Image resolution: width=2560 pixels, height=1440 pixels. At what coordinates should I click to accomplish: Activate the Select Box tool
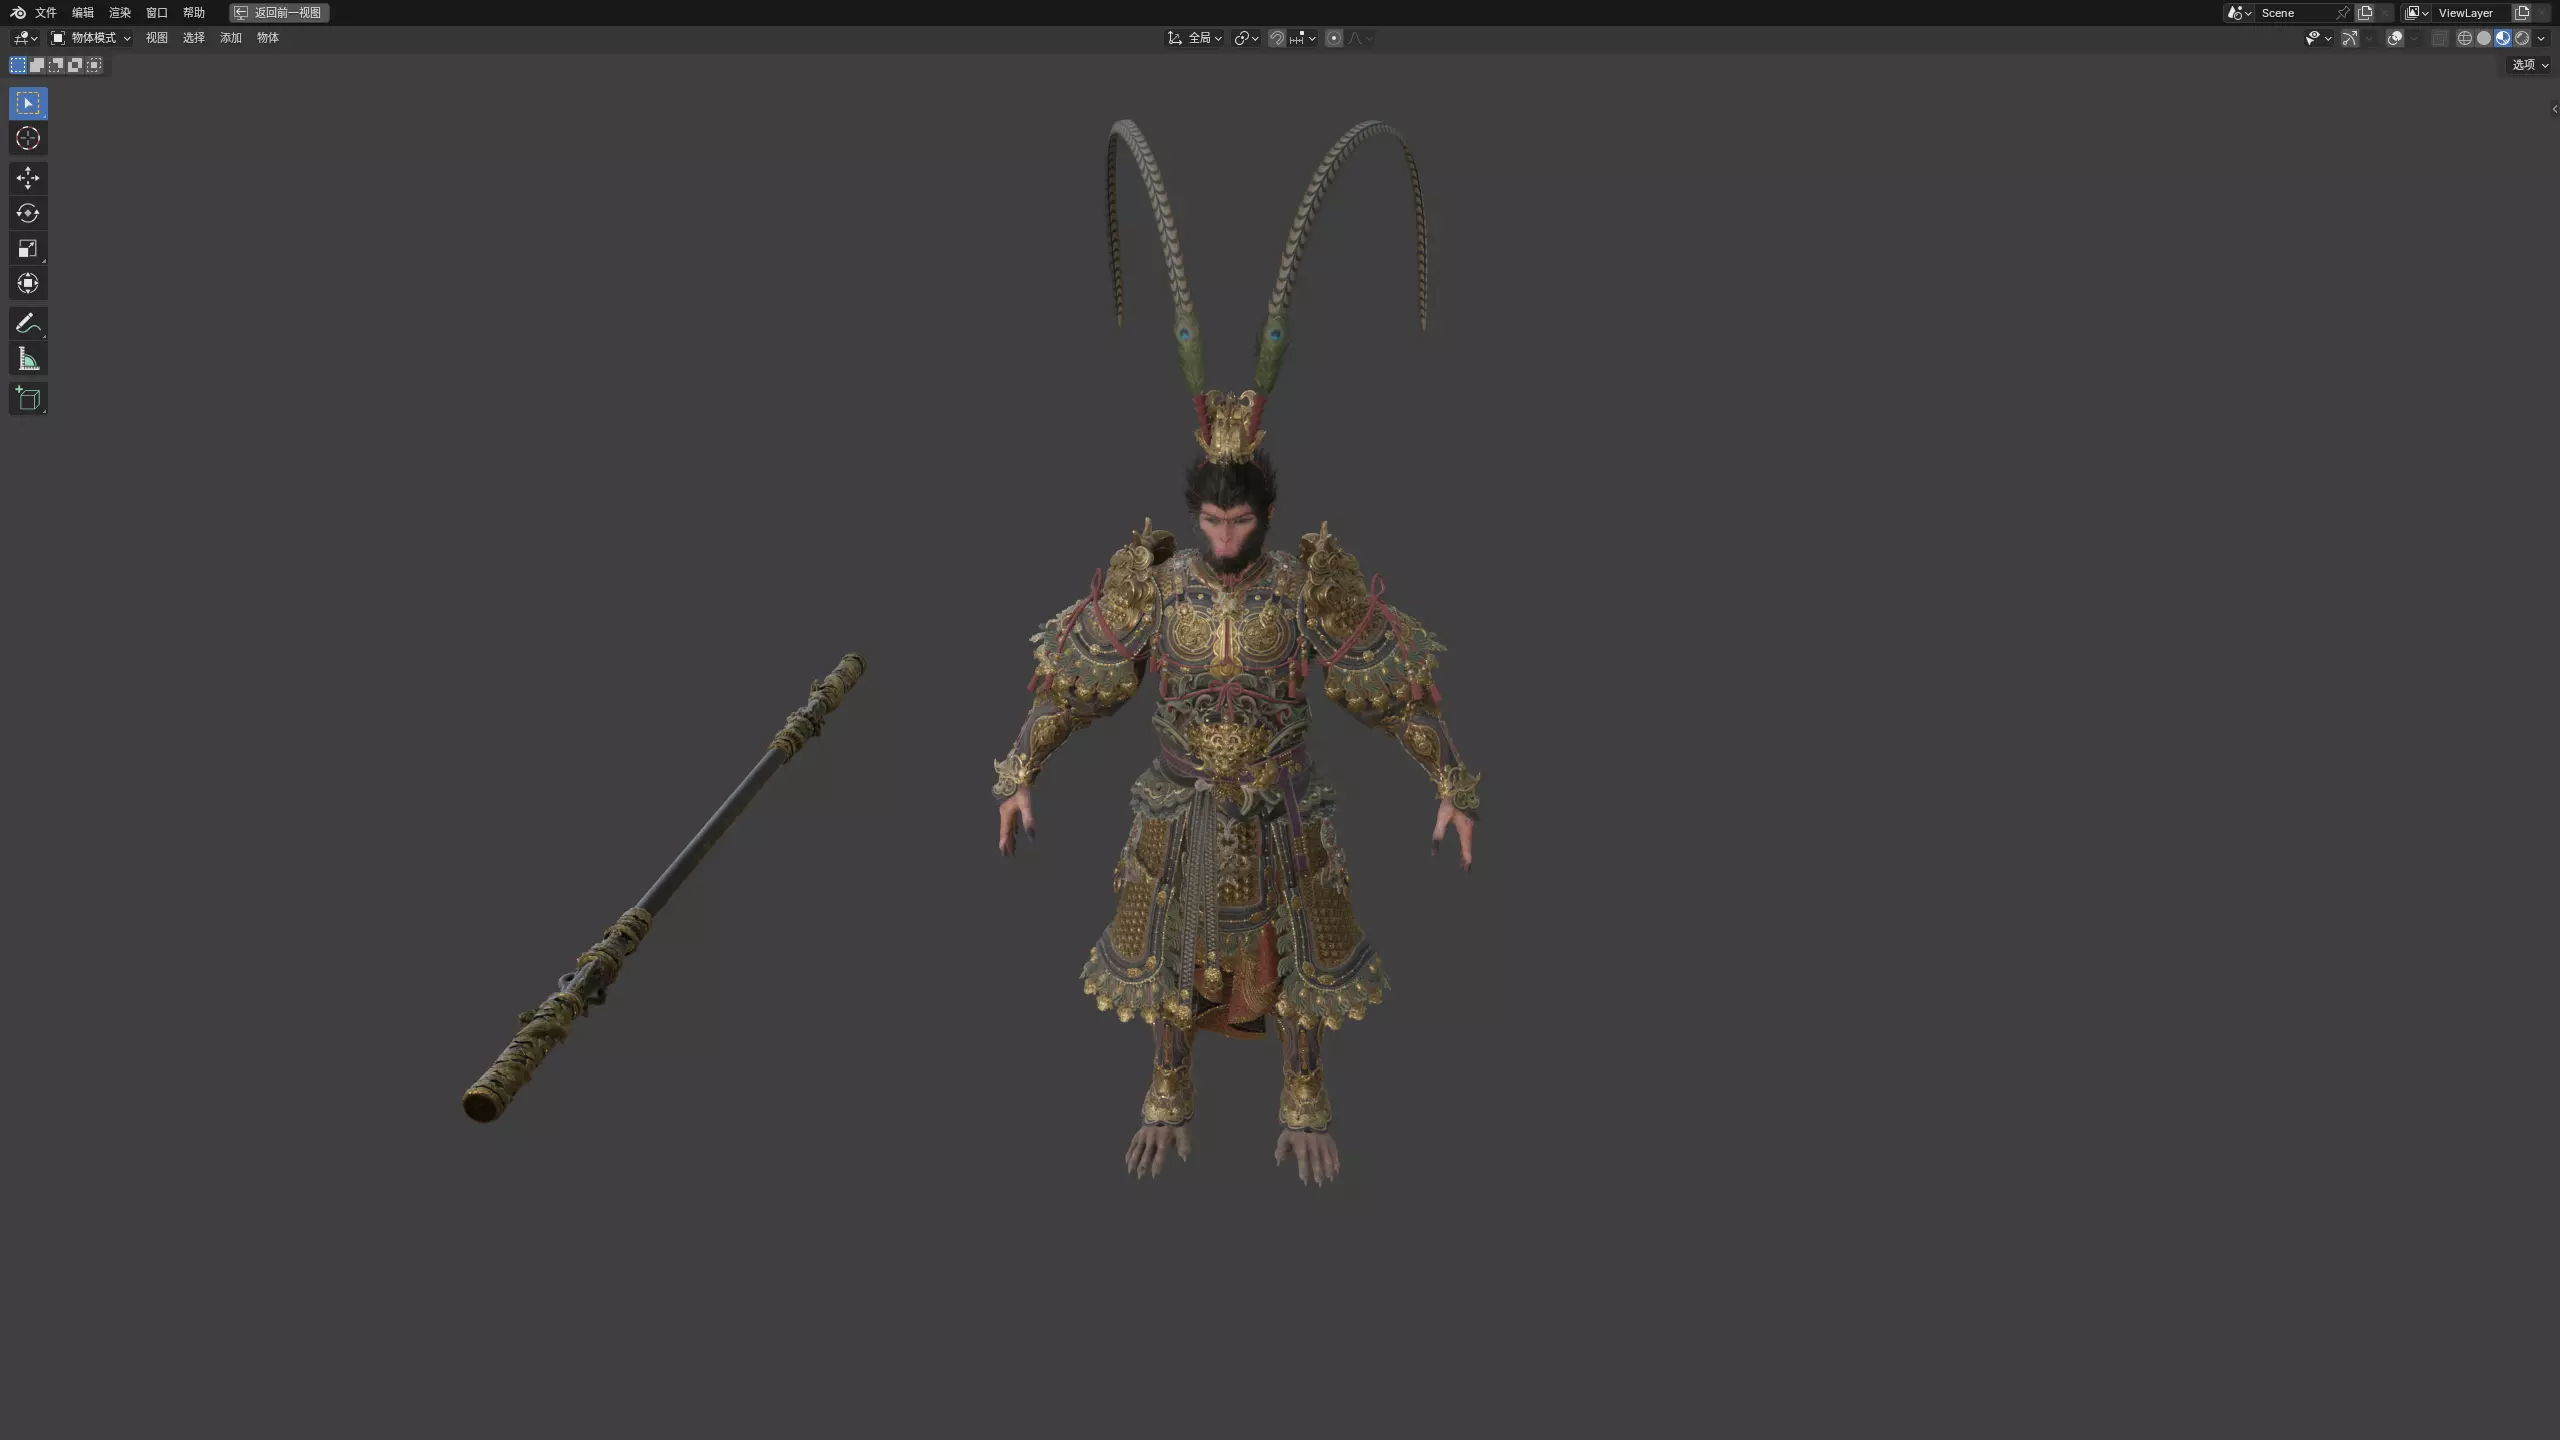coord(28,103)
